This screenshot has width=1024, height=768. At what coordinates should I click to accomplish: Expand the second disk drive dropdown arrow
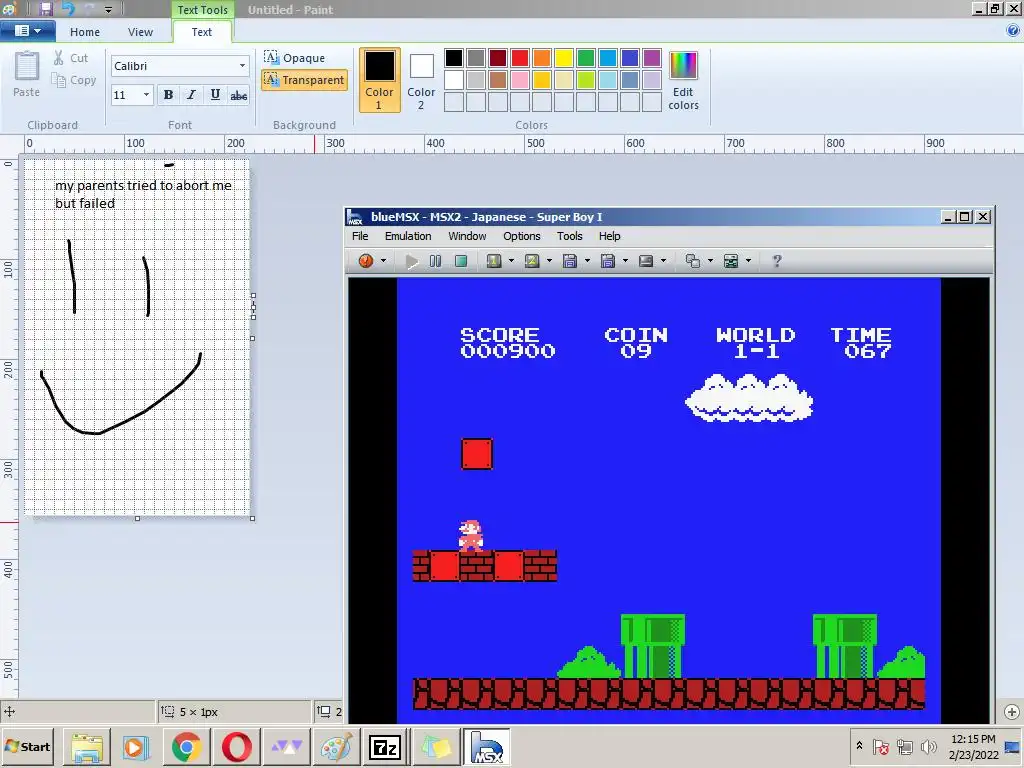(x=625, y=261)
